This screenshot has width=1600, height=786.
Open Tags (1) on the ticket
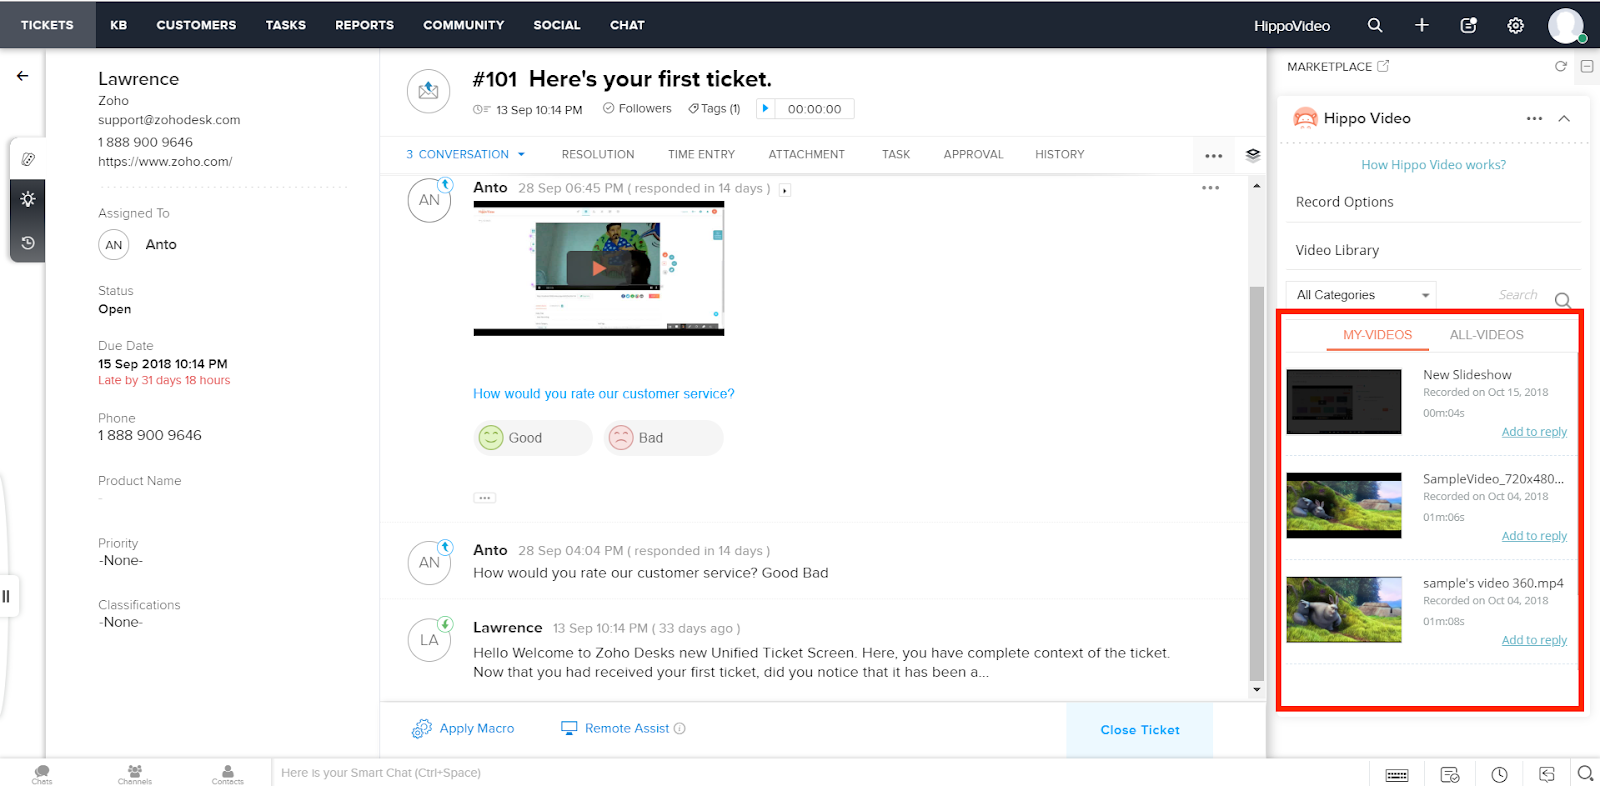[x=714, y=108]
